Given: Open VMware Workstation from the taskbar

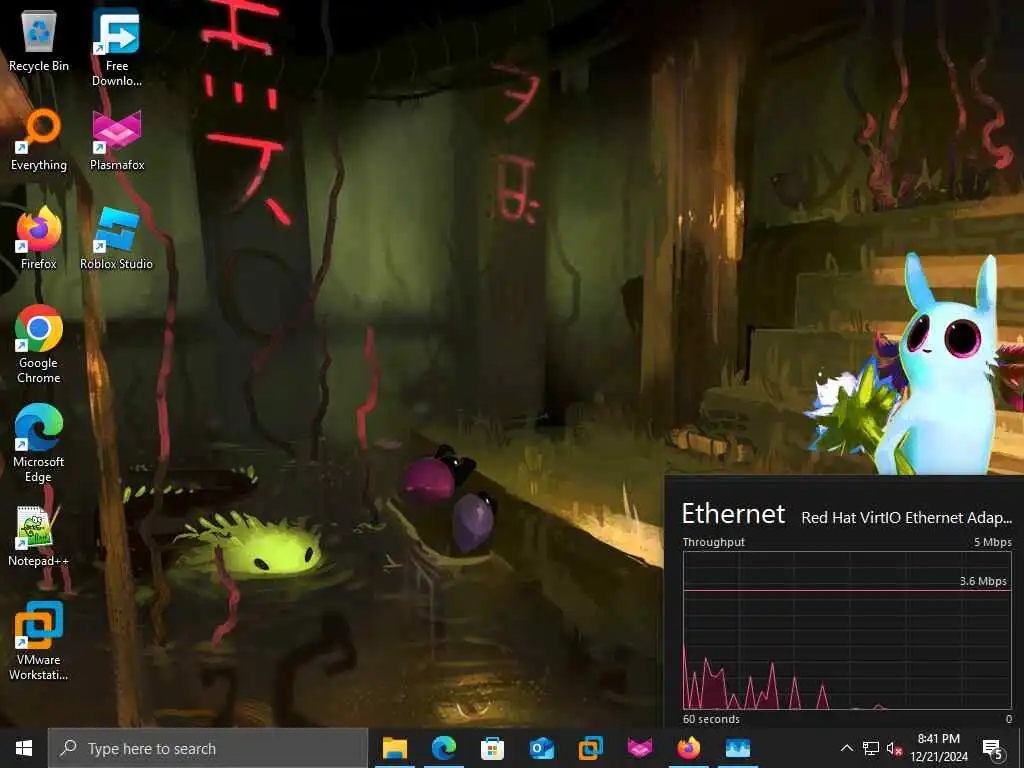Looking at the screenshot, I should tap(590, 748).
